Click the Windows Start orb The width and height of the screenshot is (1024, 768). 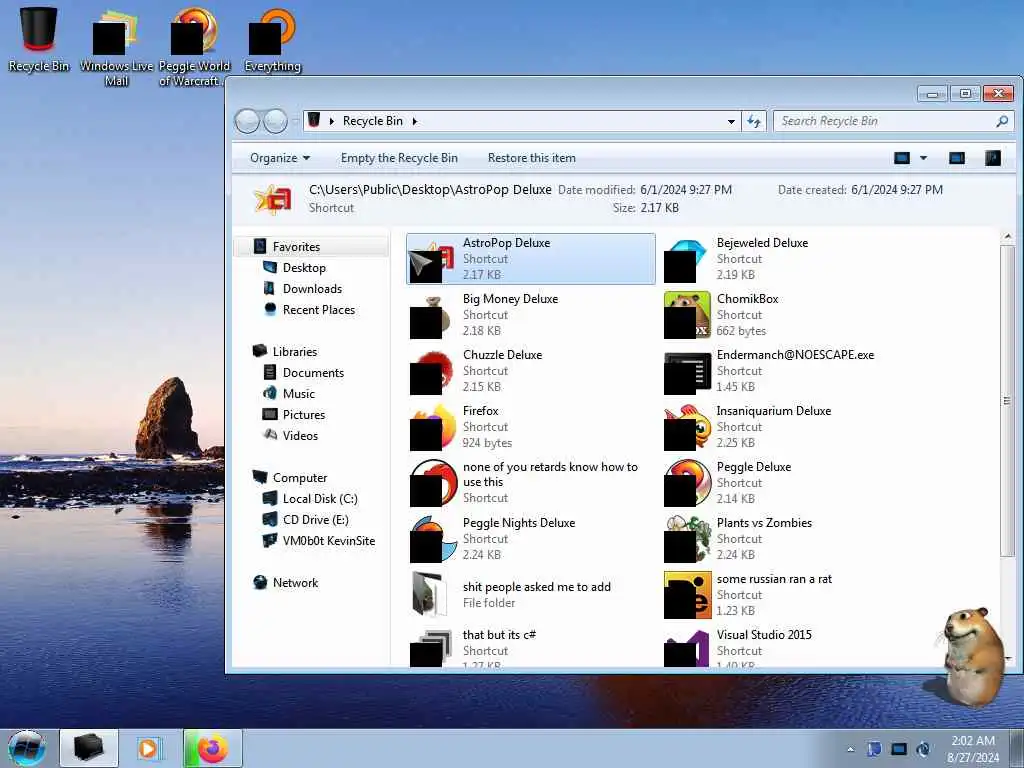27,748
